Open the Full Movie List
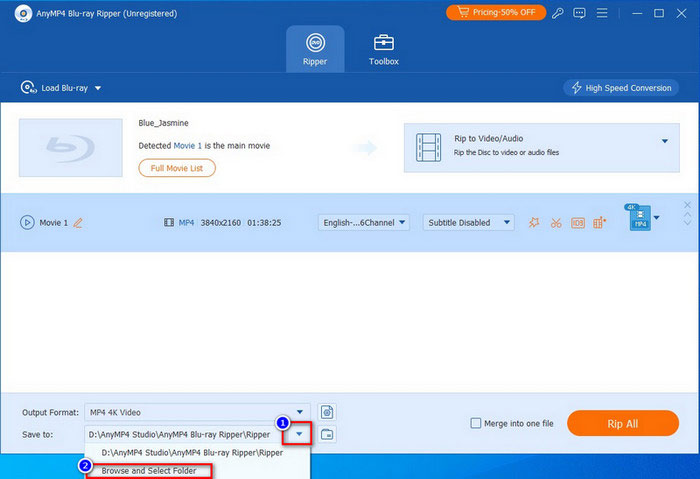 click(177, 168)
